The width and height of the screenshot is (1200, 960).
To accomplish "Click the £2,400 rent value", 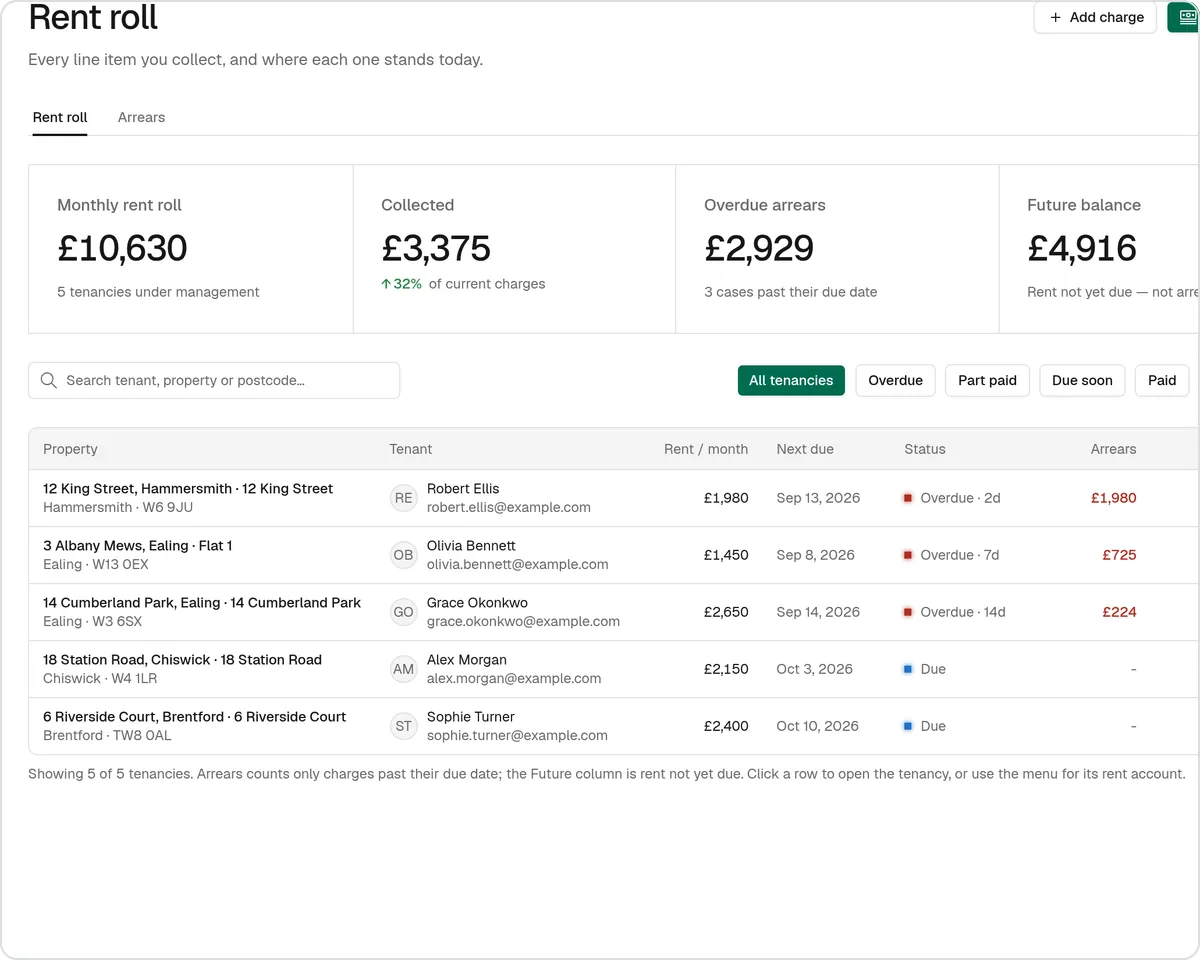I will click(x=726, y=726).
